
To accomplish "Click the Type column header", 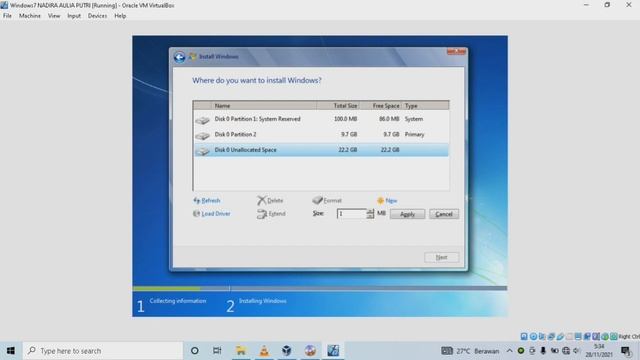I will coord(425,106).
